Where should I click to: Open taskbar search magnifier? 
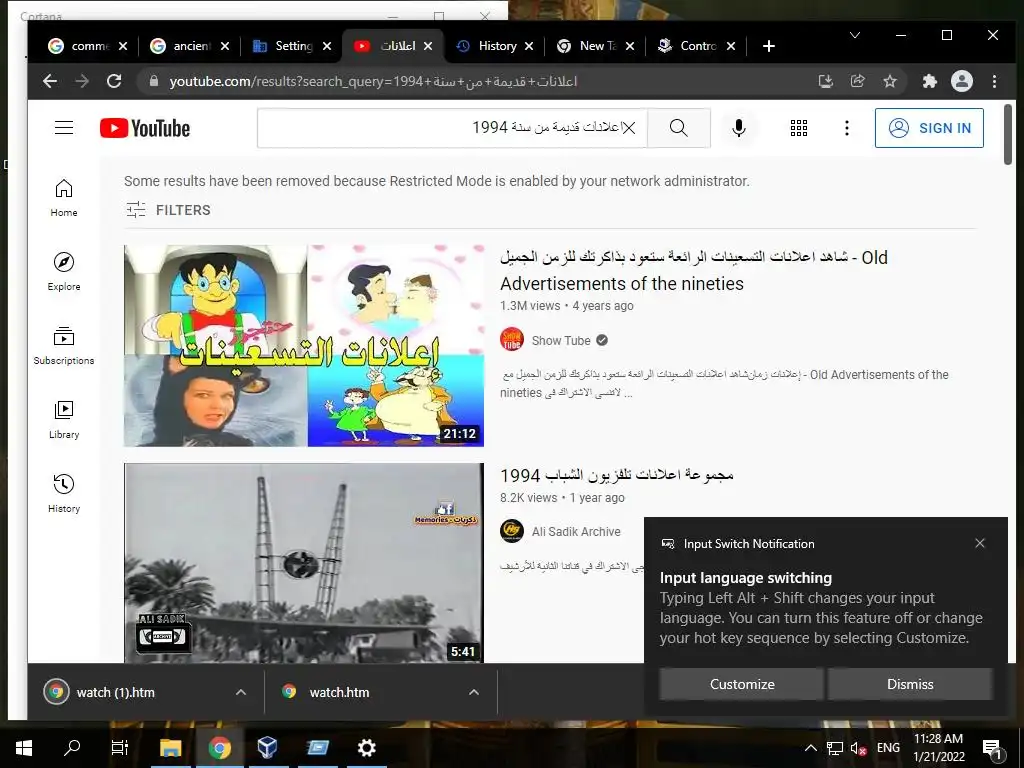coord(72,748)
